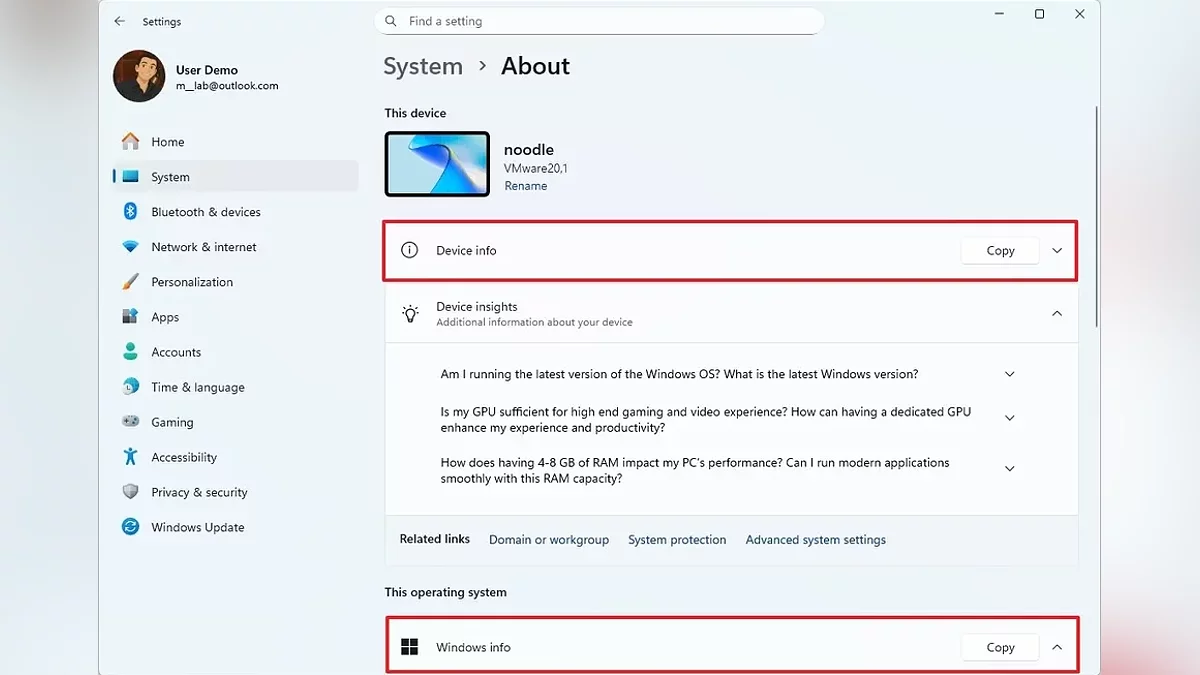Open the Gaming controller icon
Viewport: 1200px width, 675px height.
click(x=130, y=422)
